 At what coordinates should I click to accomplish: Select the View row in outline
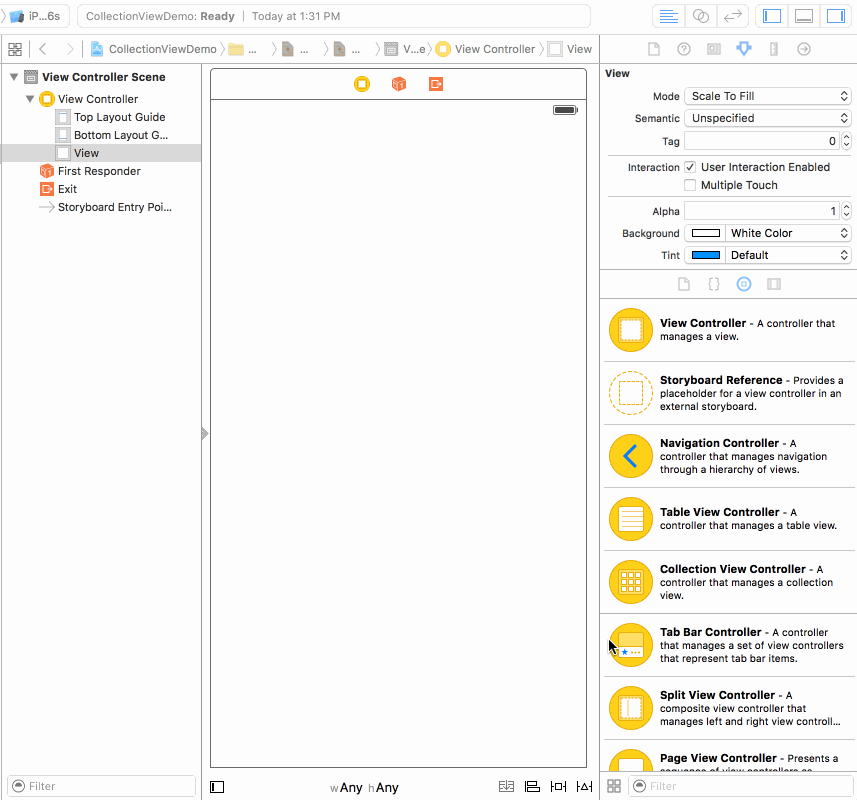(101, 153)
